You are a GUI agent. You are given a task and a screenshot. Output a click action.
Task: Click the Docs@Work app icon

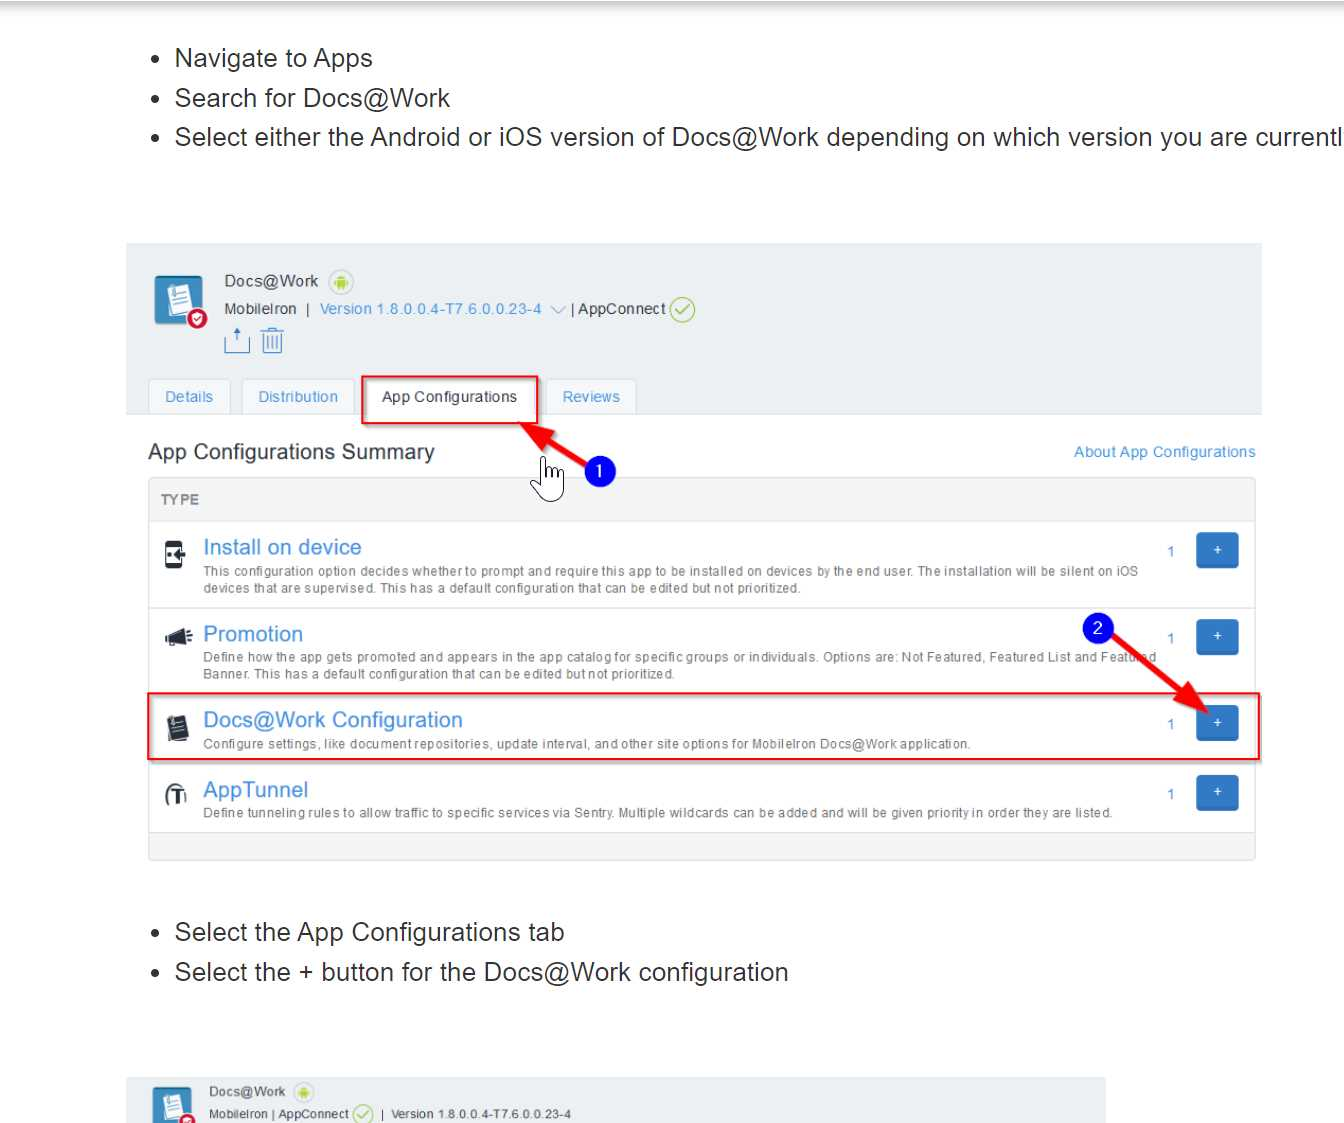pos(179,300)
